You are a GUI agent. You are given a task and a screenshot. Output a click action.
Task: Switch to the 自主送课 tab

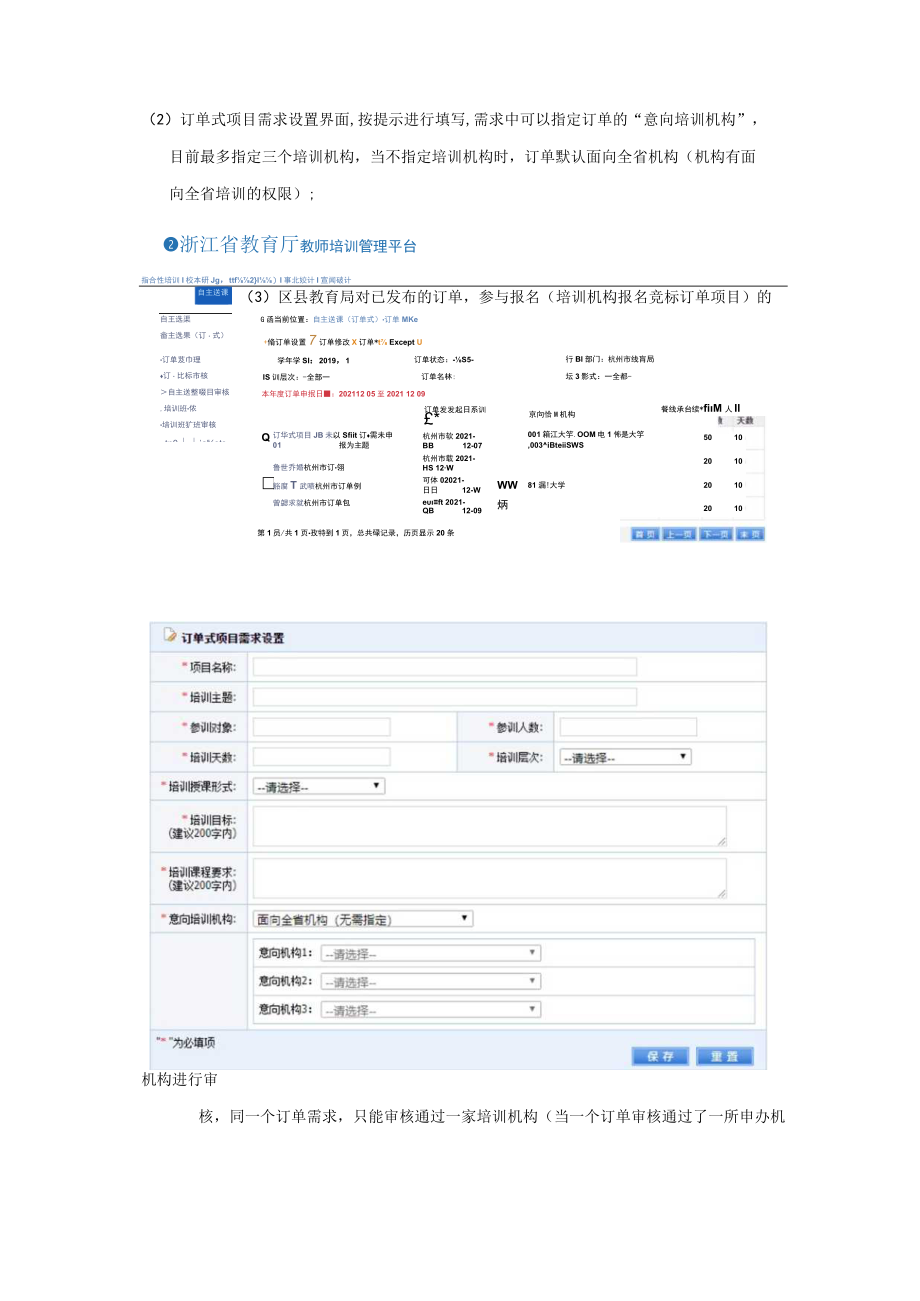pos(212,295)
